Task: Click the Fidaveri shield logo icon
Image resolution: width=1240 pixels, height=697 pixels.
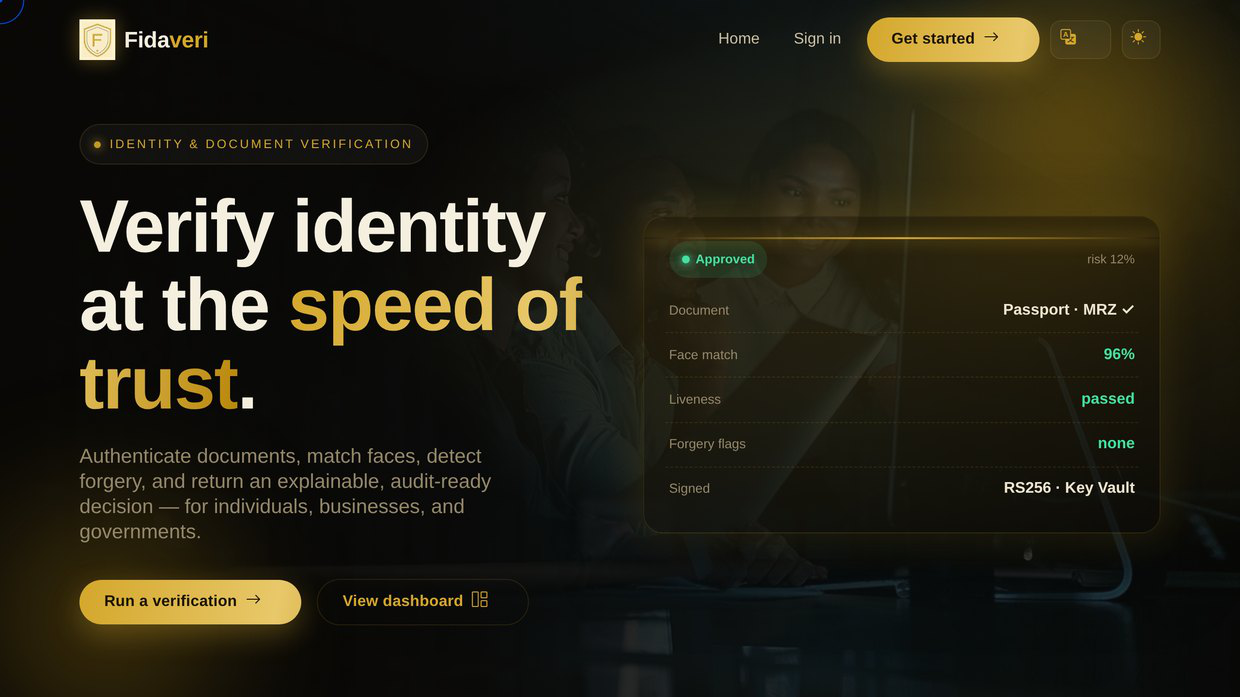Action: (97, 40)
